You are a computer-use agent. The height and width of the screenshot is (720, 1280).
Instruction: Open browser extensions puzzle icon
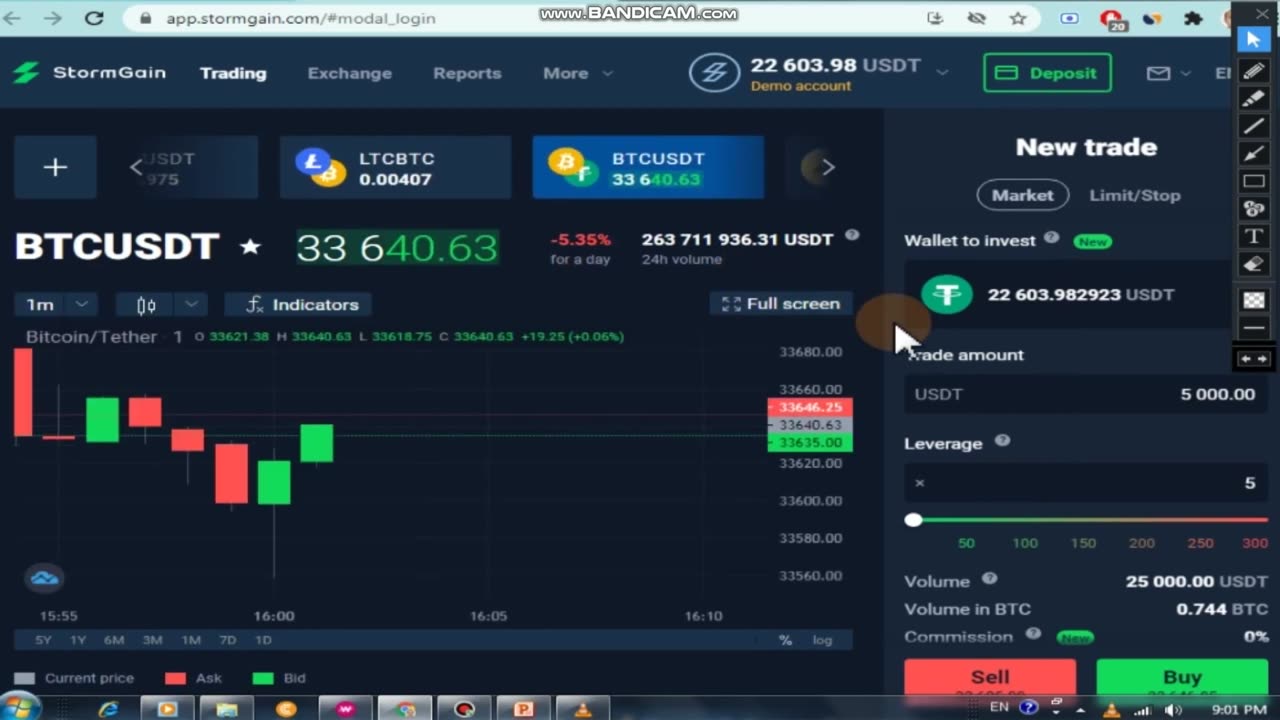coord(1192,18)
